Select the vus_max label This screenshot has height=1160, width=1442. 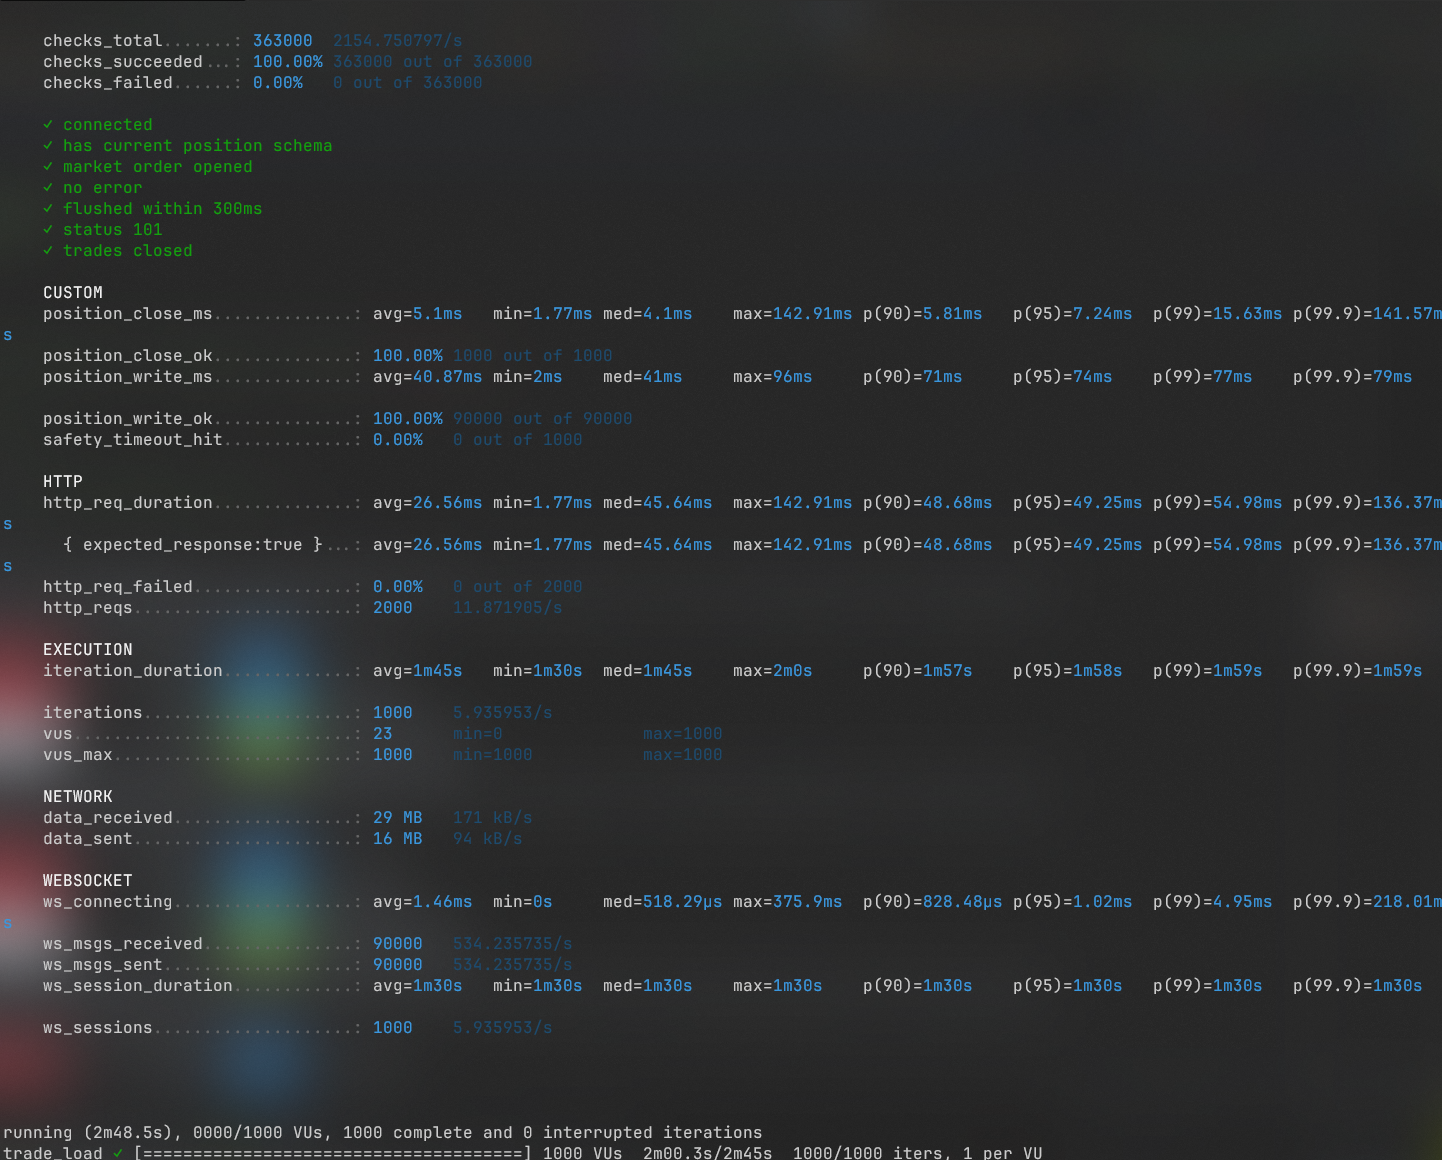(78, 755)
